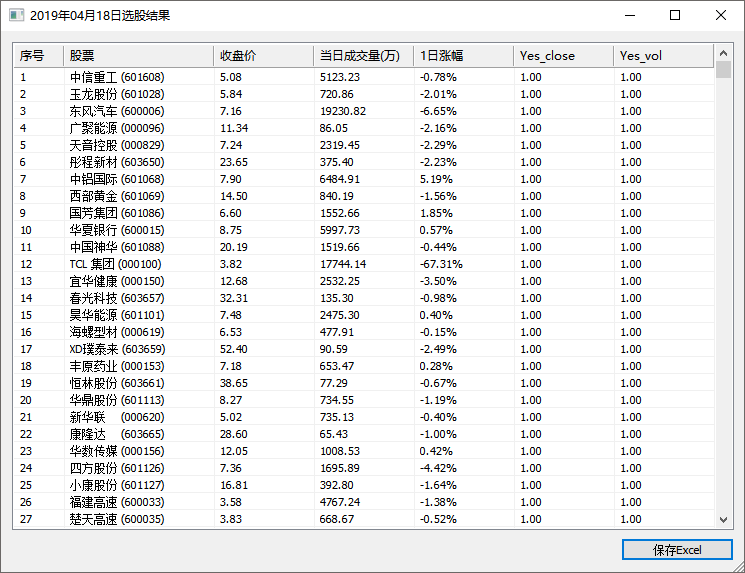The width and height of the screenshot is (745, 573).
Task: Maximize the 选股结果 window
Action: tap(675, 16)
